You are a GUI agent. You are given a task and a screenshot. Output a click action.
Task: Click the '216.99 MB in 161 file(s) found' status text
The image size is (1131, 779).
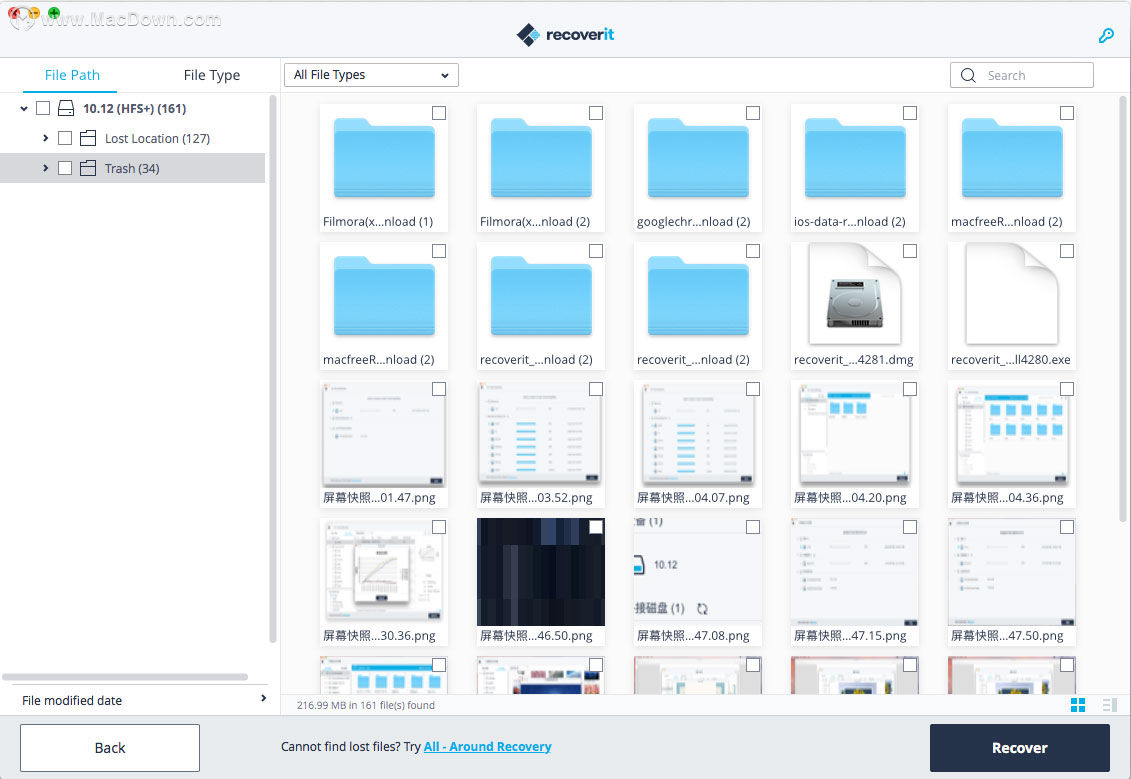[x=366, y=705]
